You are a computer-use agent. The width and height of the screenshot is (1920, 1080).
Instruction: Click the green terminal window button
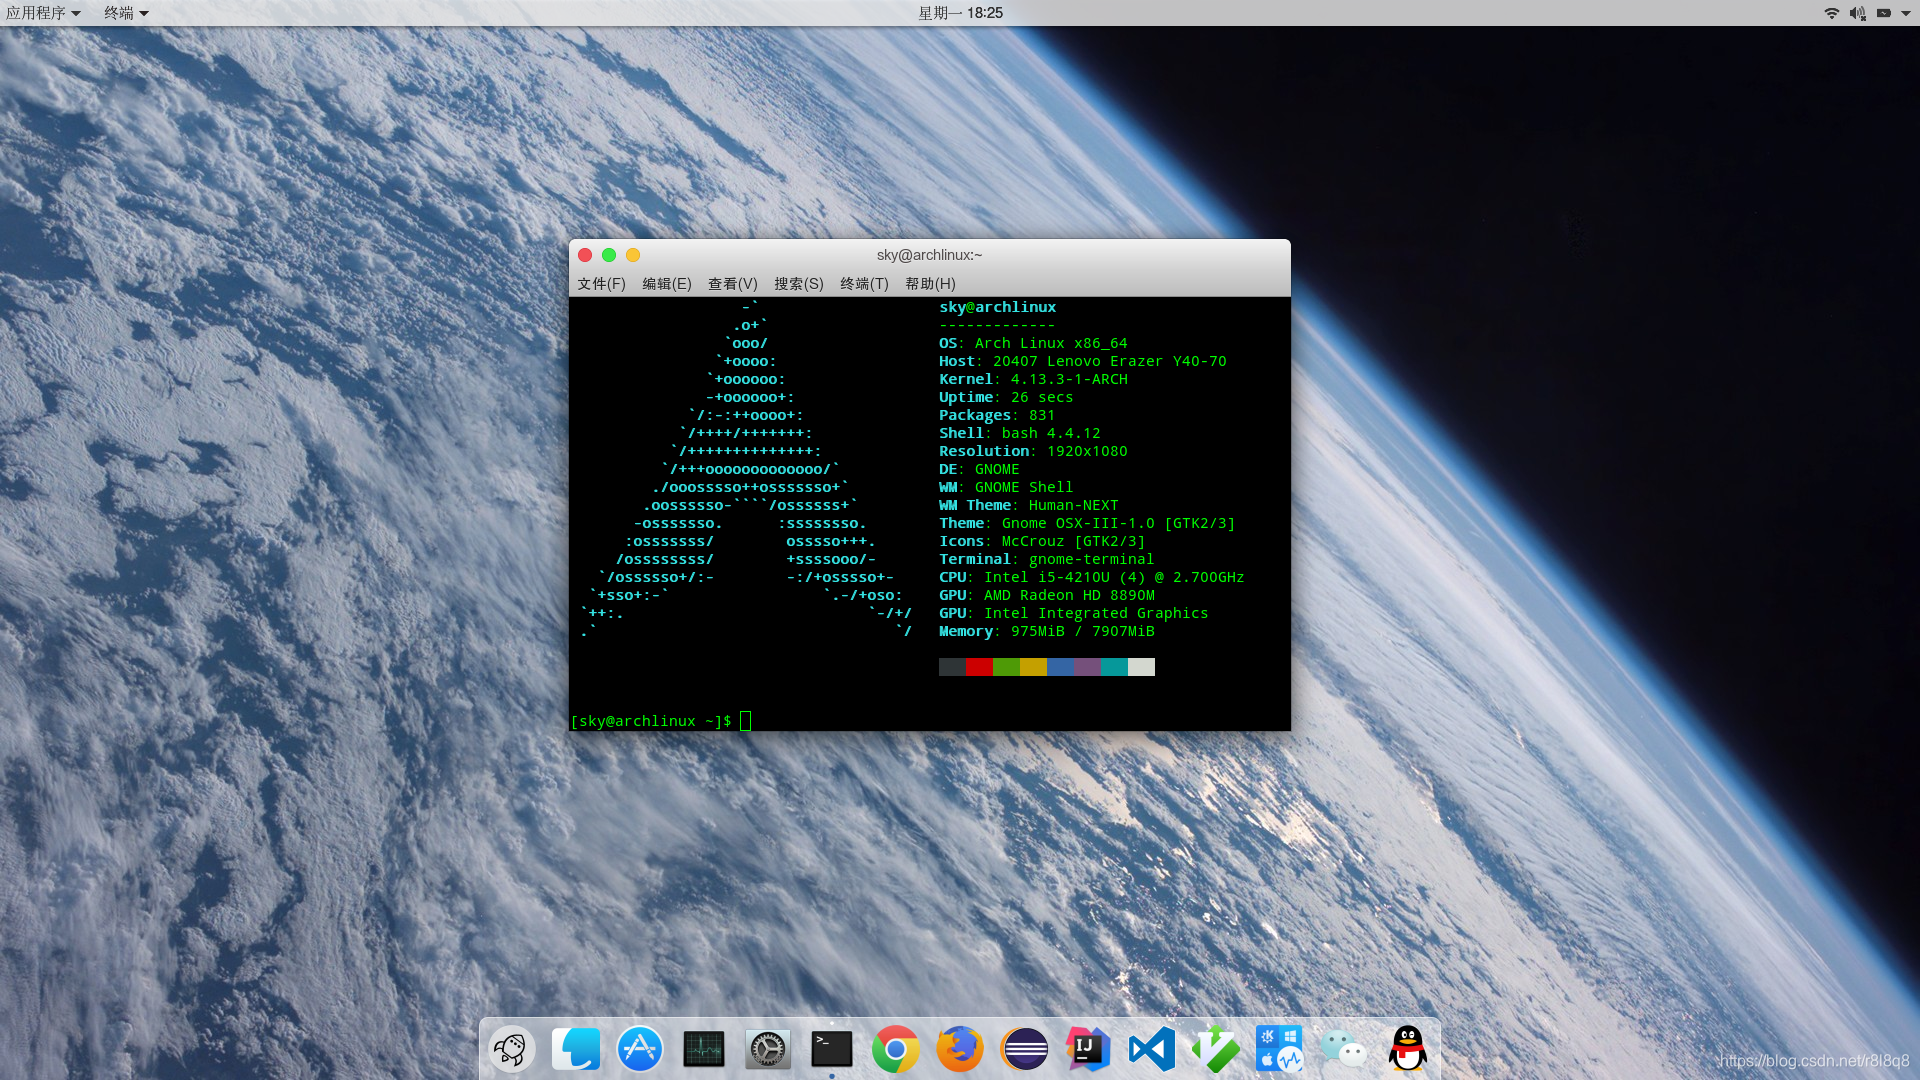coord(609,255)
